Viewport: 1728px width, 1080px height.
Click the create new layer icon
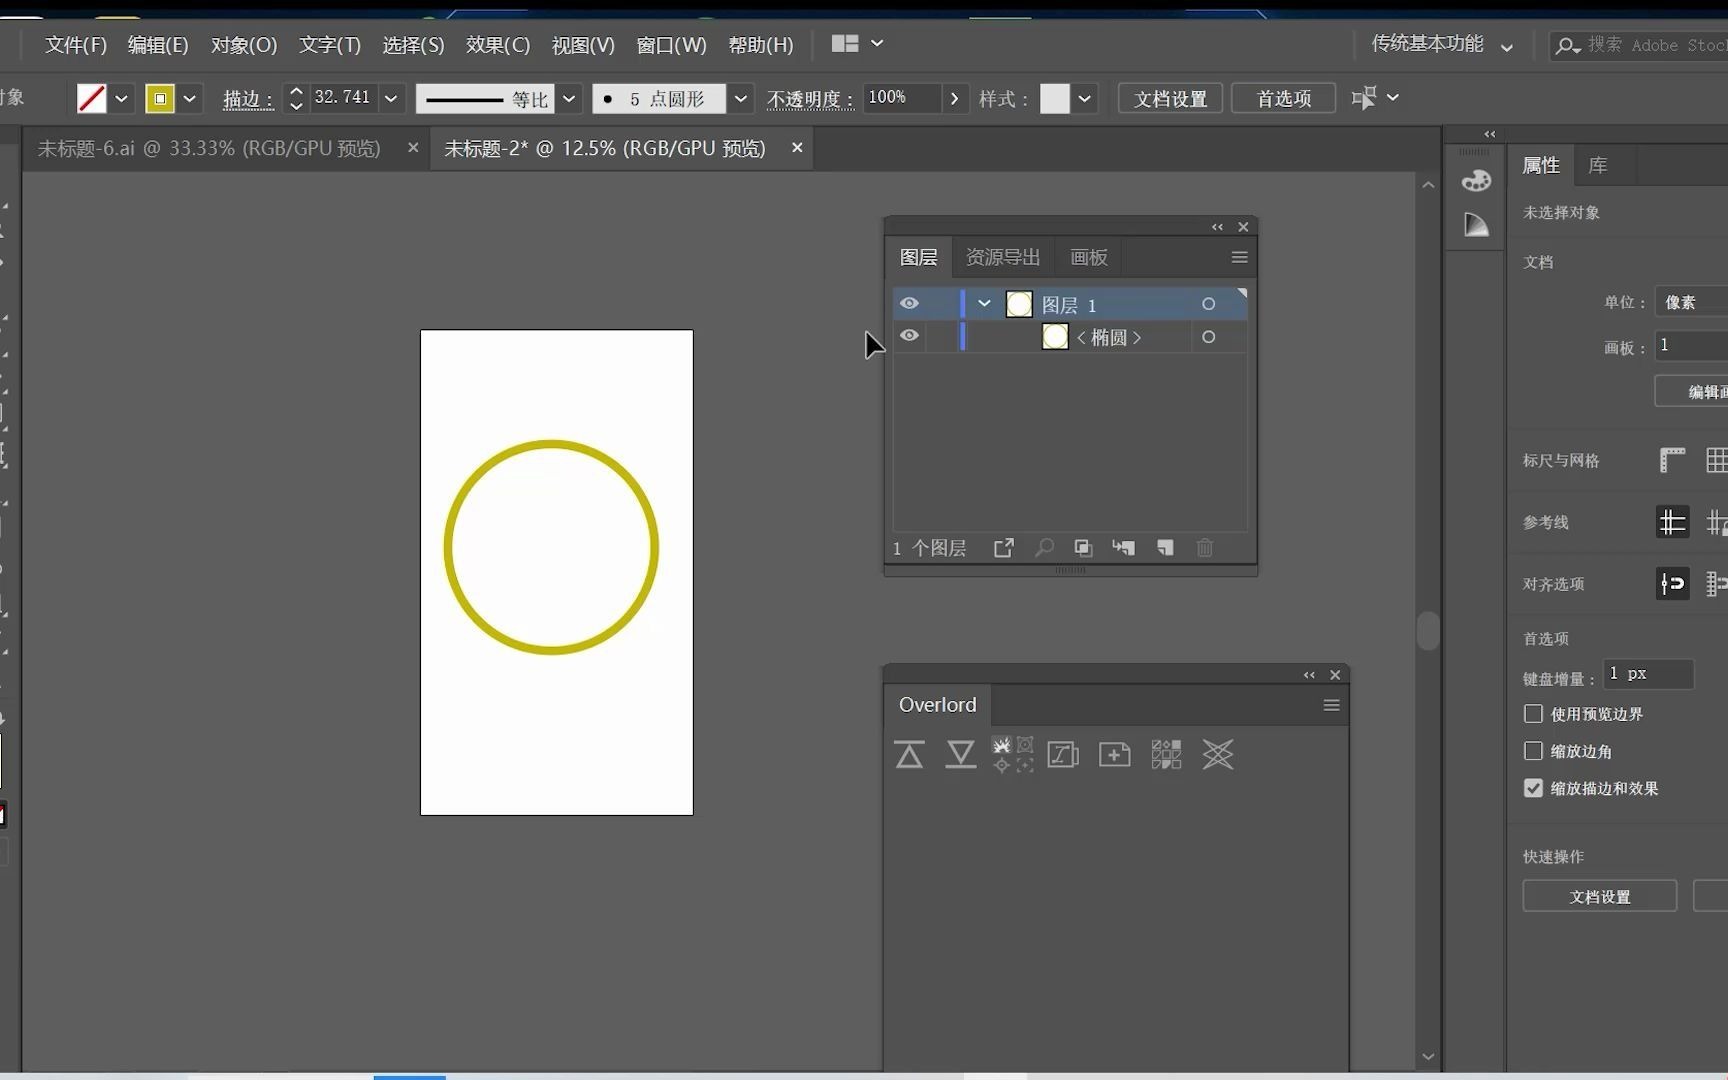point(1165,548)
